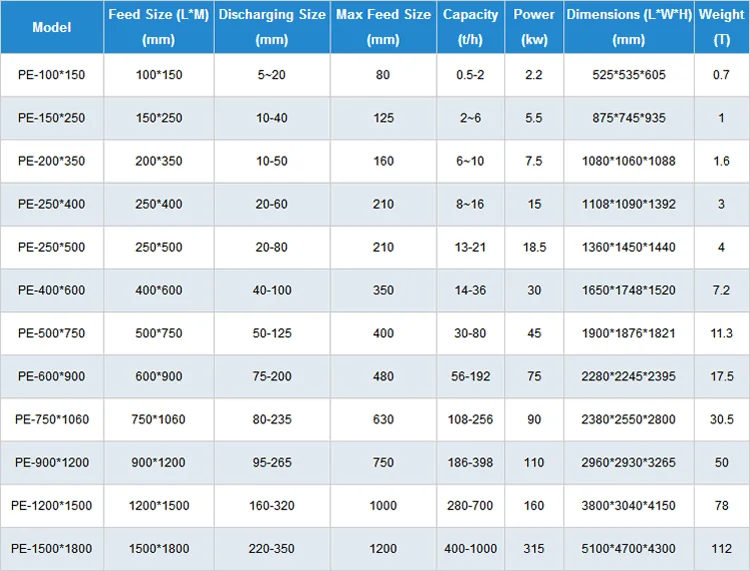Screen dimensions: 750x571
Task: Select the Feed Size (L*M) header
Action: 159,27
